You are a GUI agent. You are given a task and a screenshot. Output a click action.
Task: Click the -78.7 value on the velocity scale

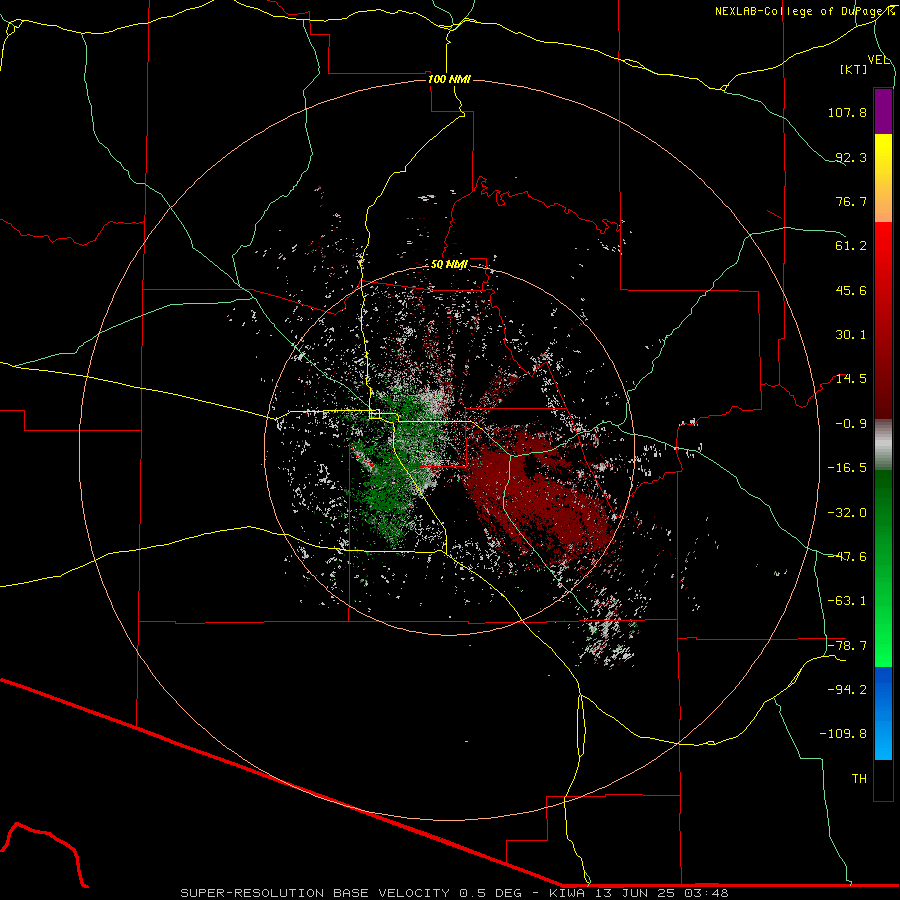[847, 646]
